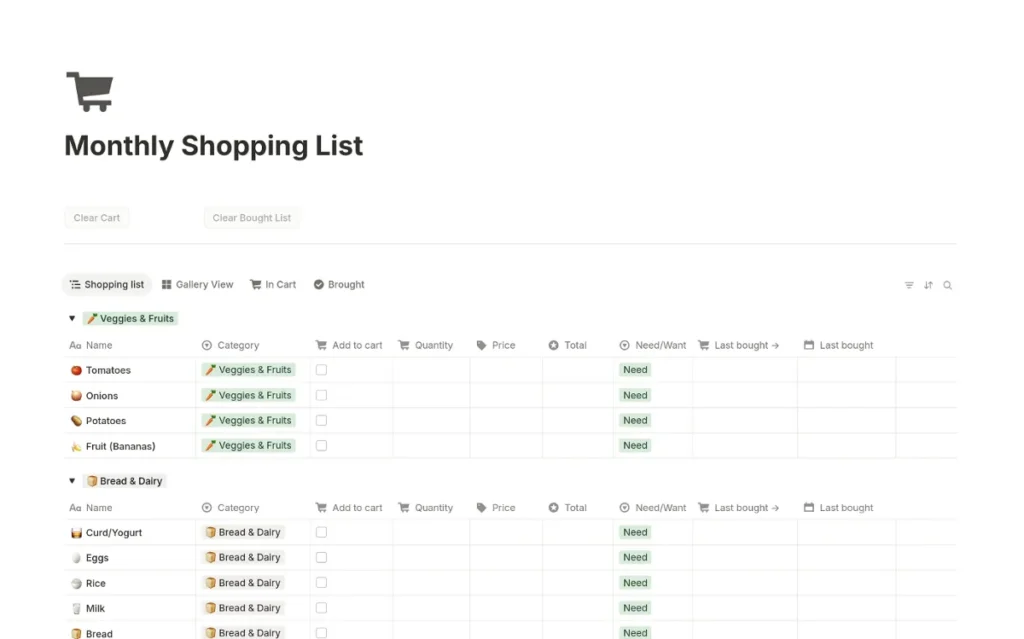Screen dimensions: 1024x639
Task: Click the tomato icon beside Tomatoes
Action: point(76,370)
